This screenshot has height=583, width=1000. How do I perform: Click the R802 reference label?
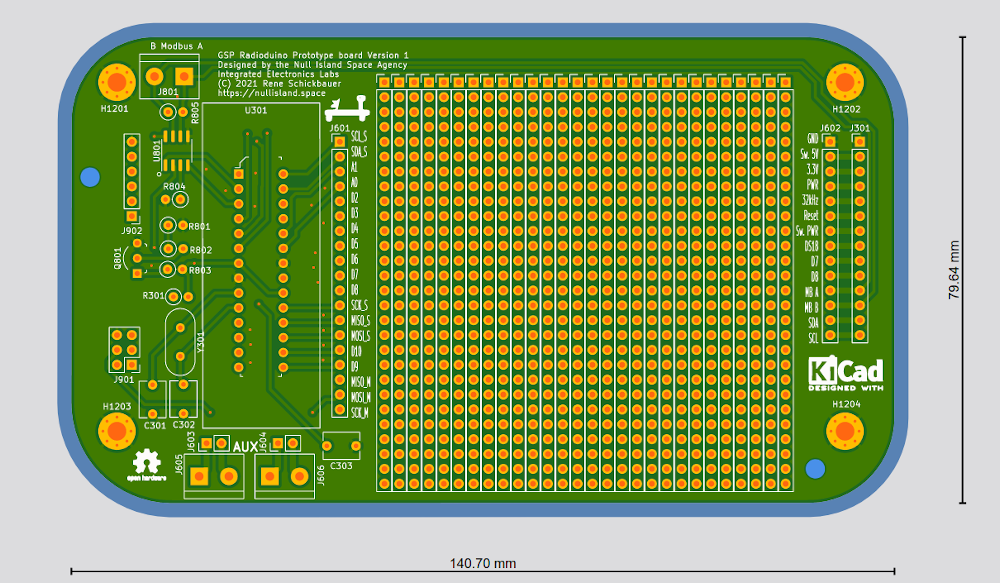(200, 250)
